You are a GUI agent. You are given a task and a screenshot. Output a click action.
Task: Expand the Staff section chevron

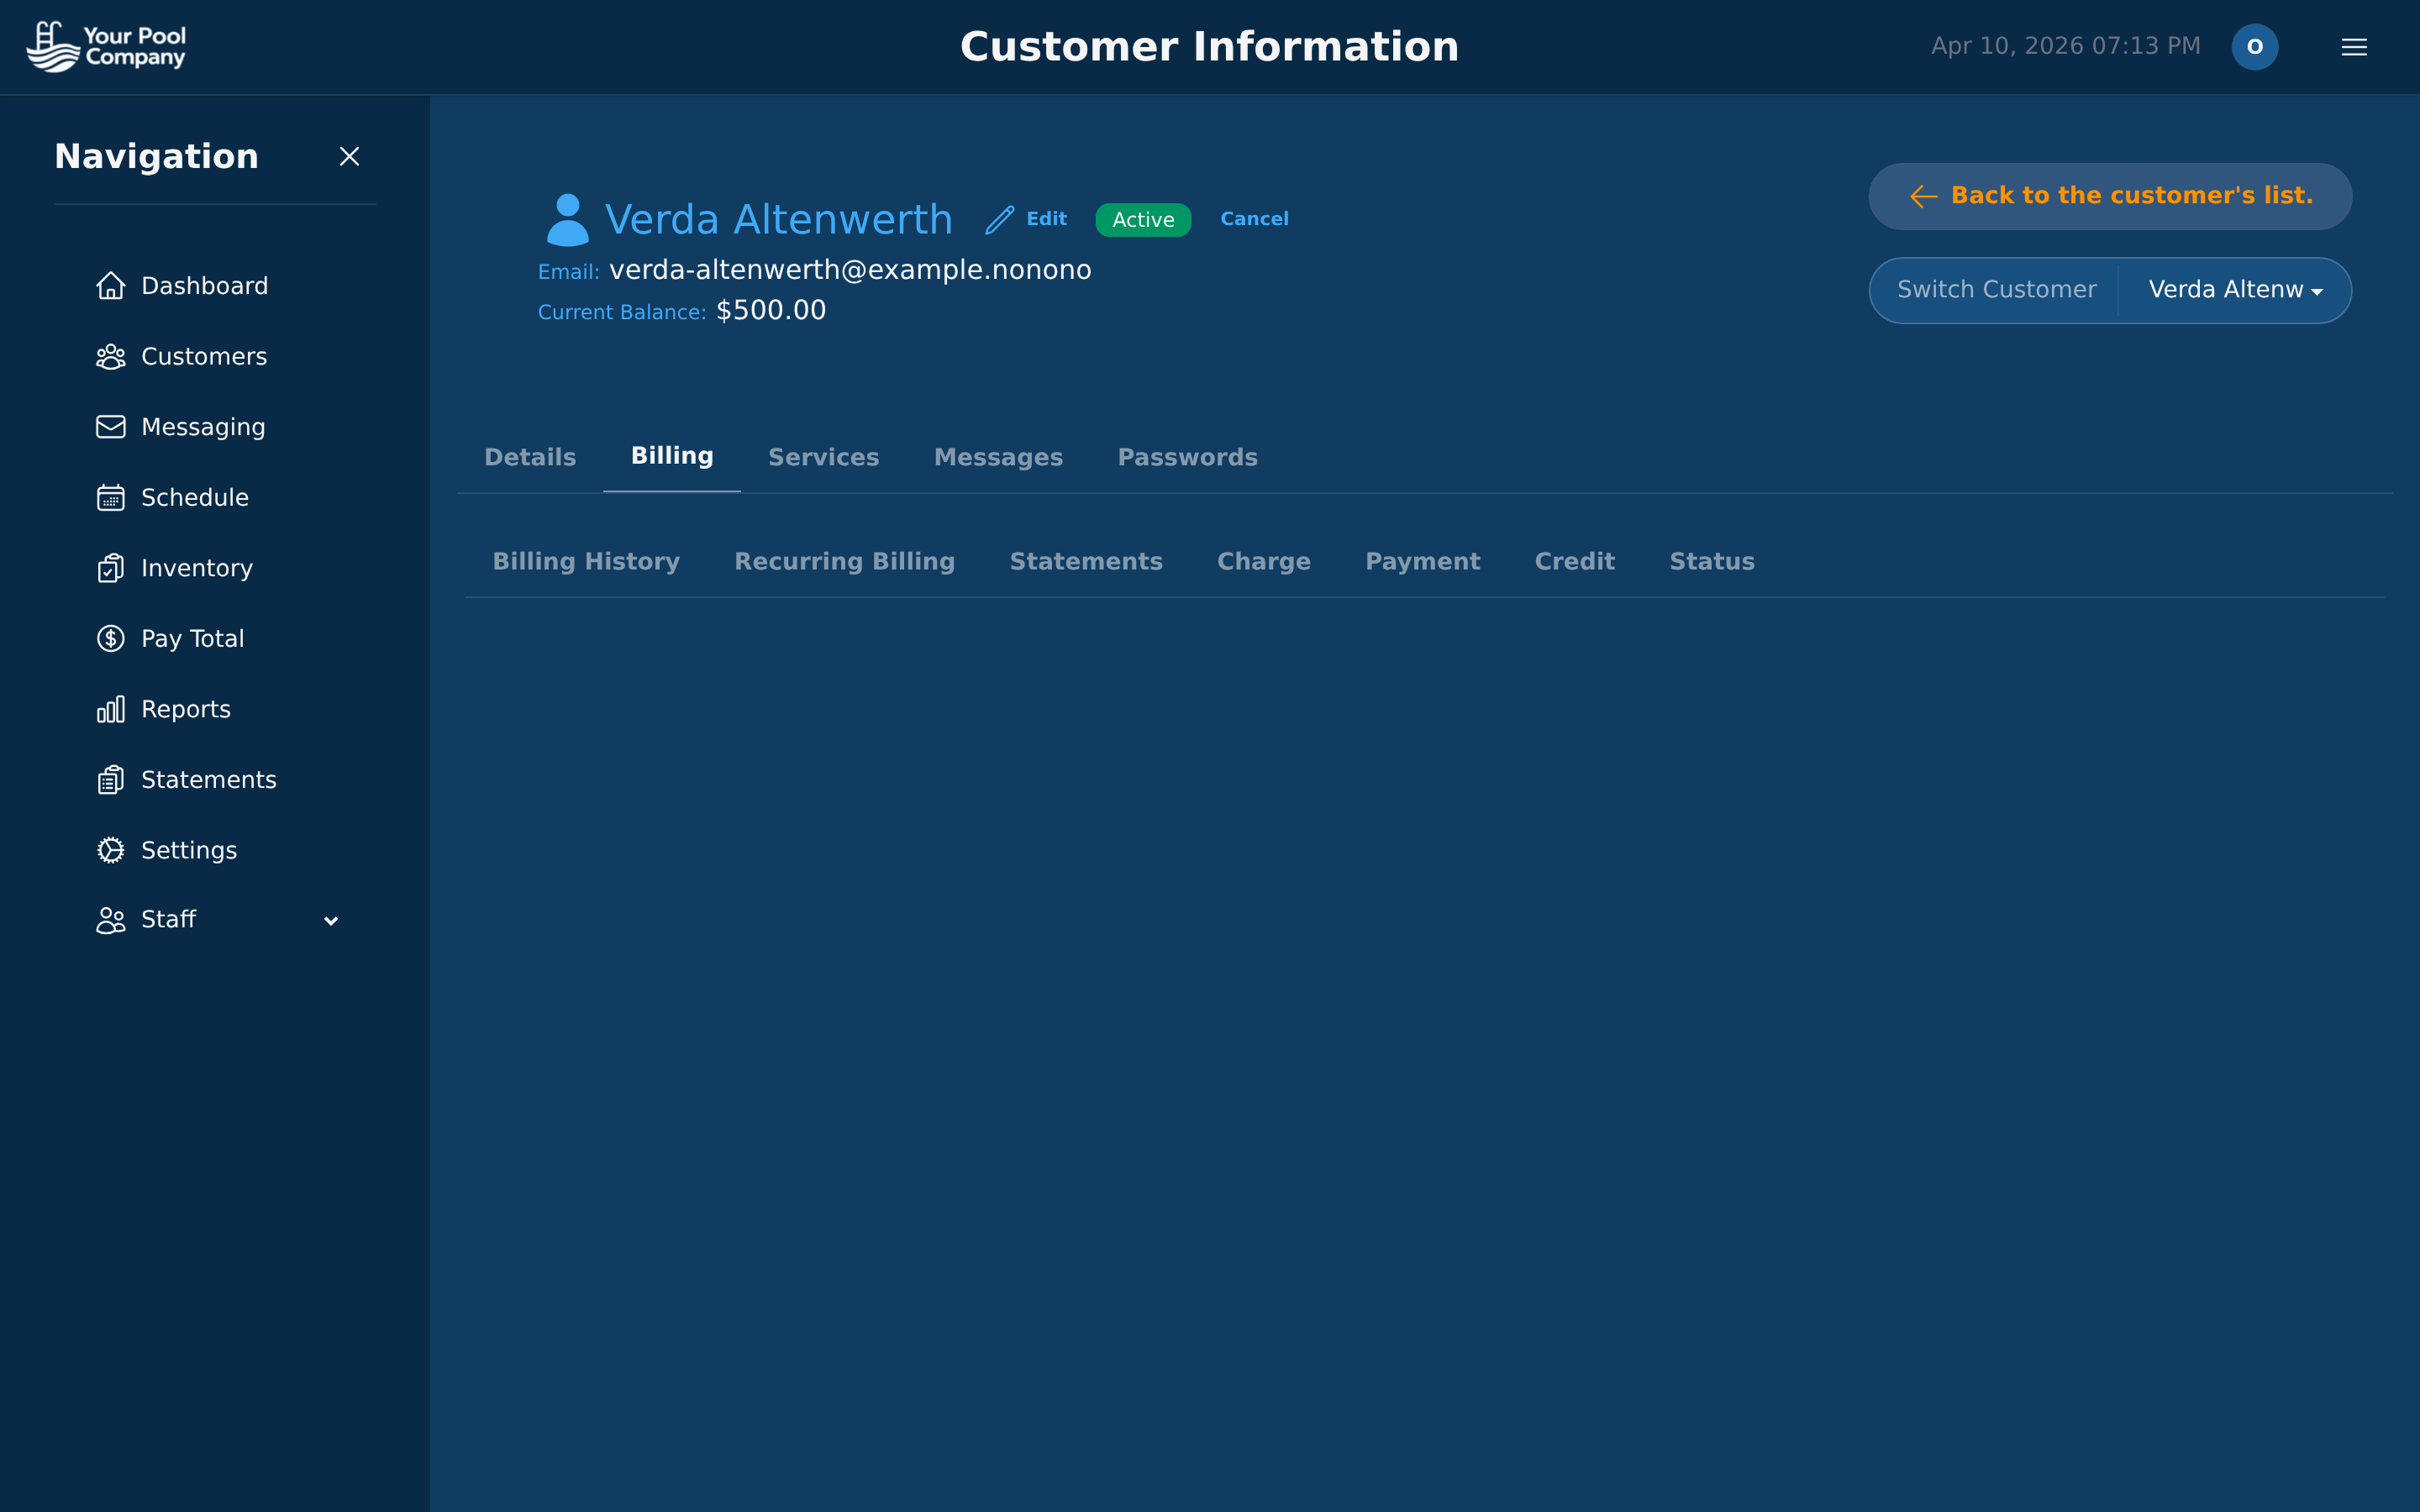click(x=331, y=920)
